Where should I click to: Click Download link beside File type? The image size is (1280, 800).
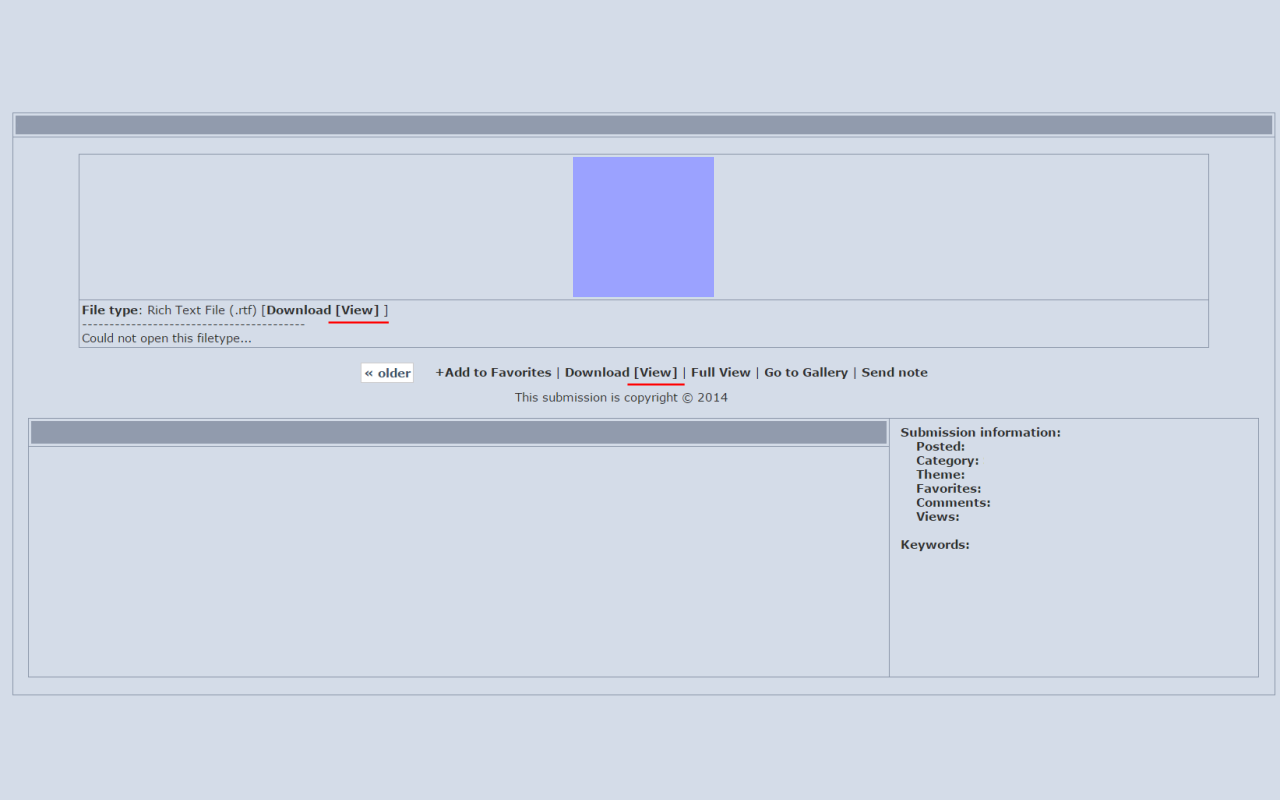pos(299,310)
